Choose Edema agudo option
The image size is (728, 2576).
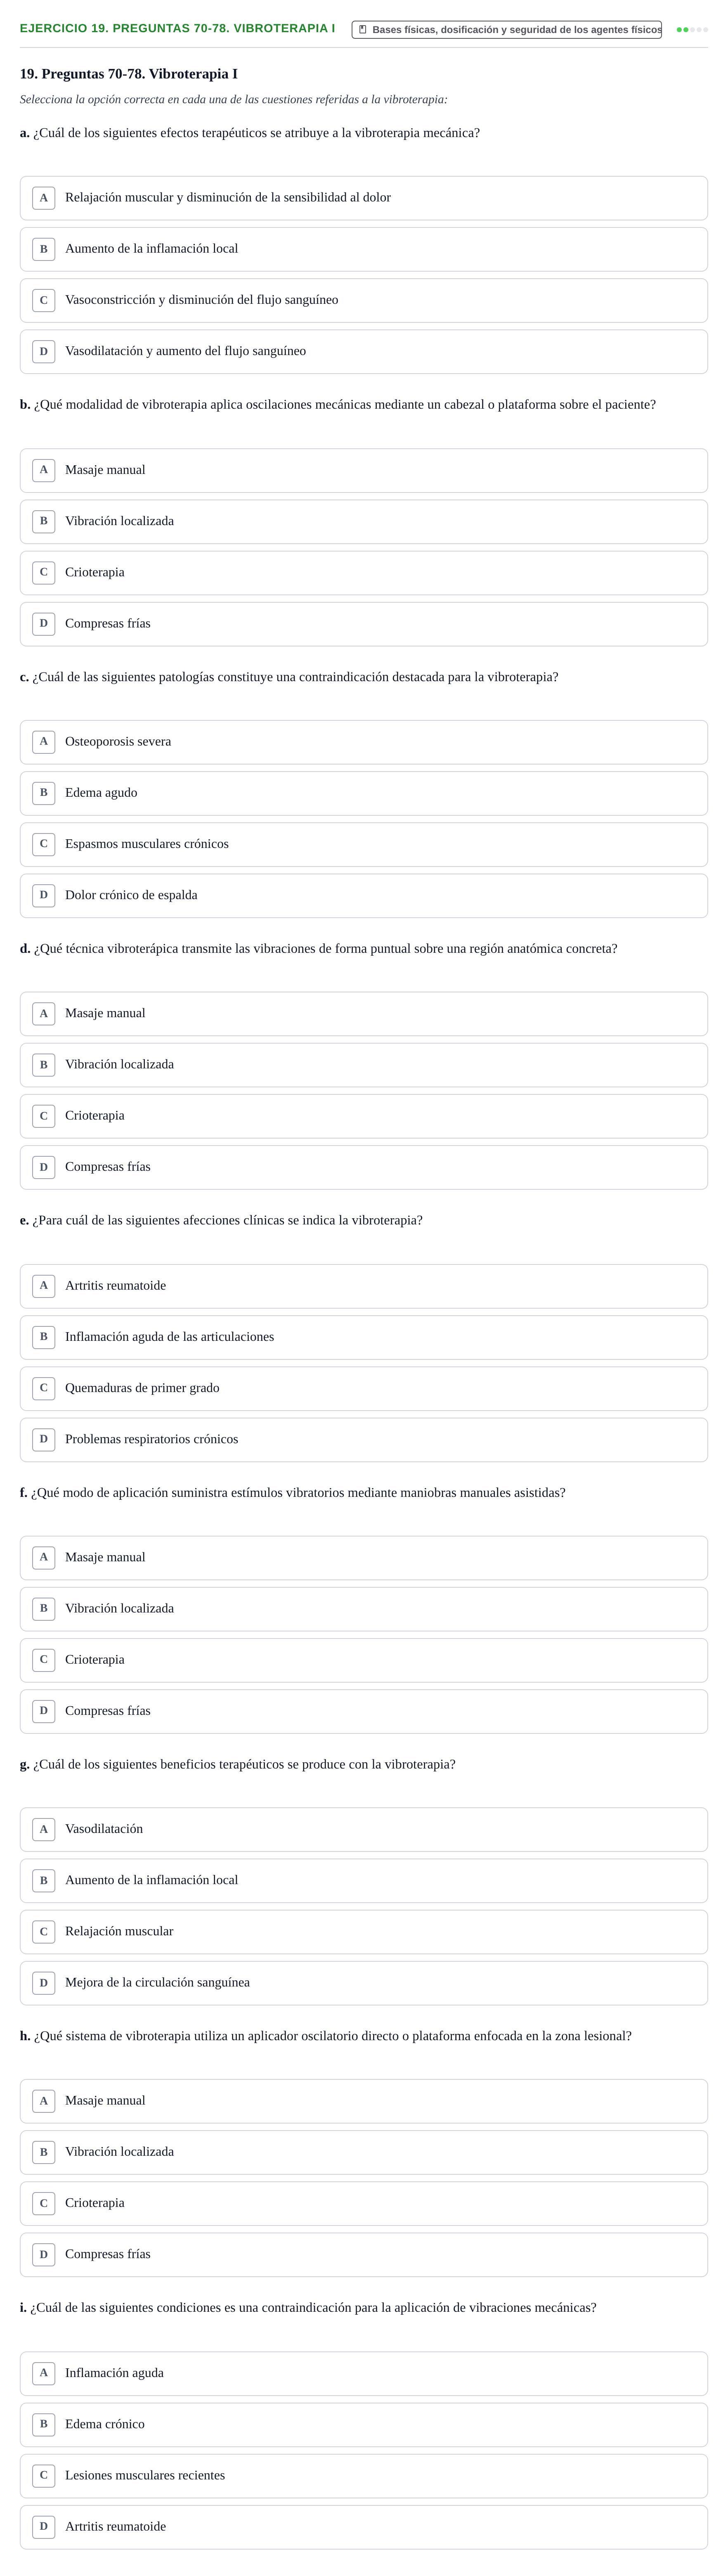click(x=364, y=794)
